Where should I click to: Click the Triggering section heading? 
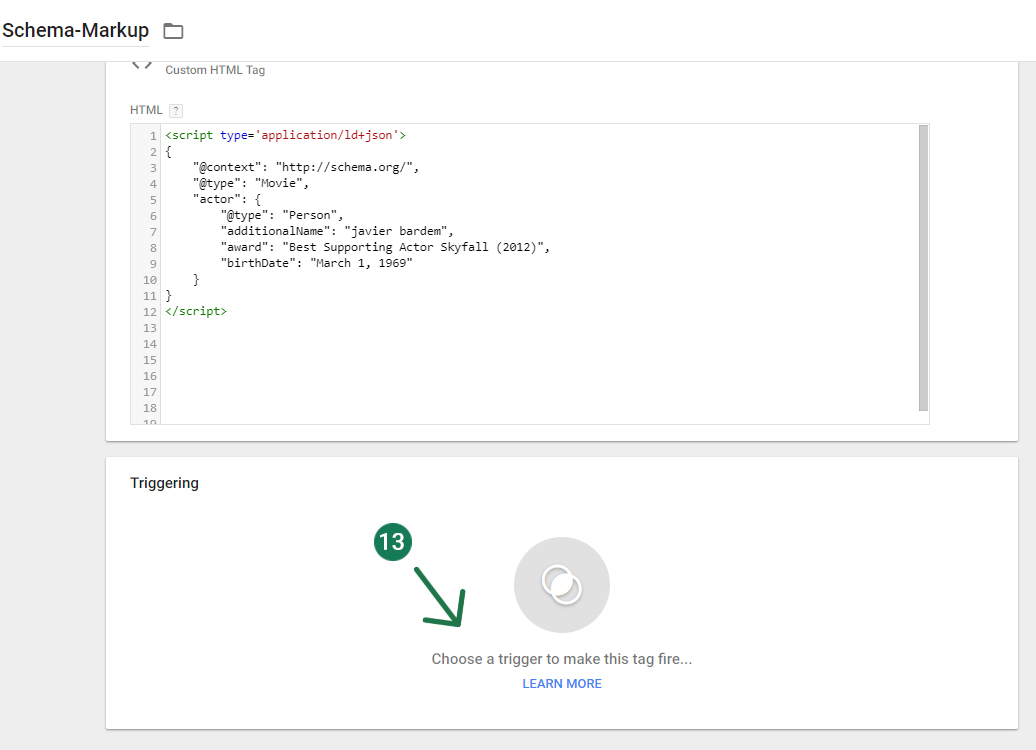[164, 483]
